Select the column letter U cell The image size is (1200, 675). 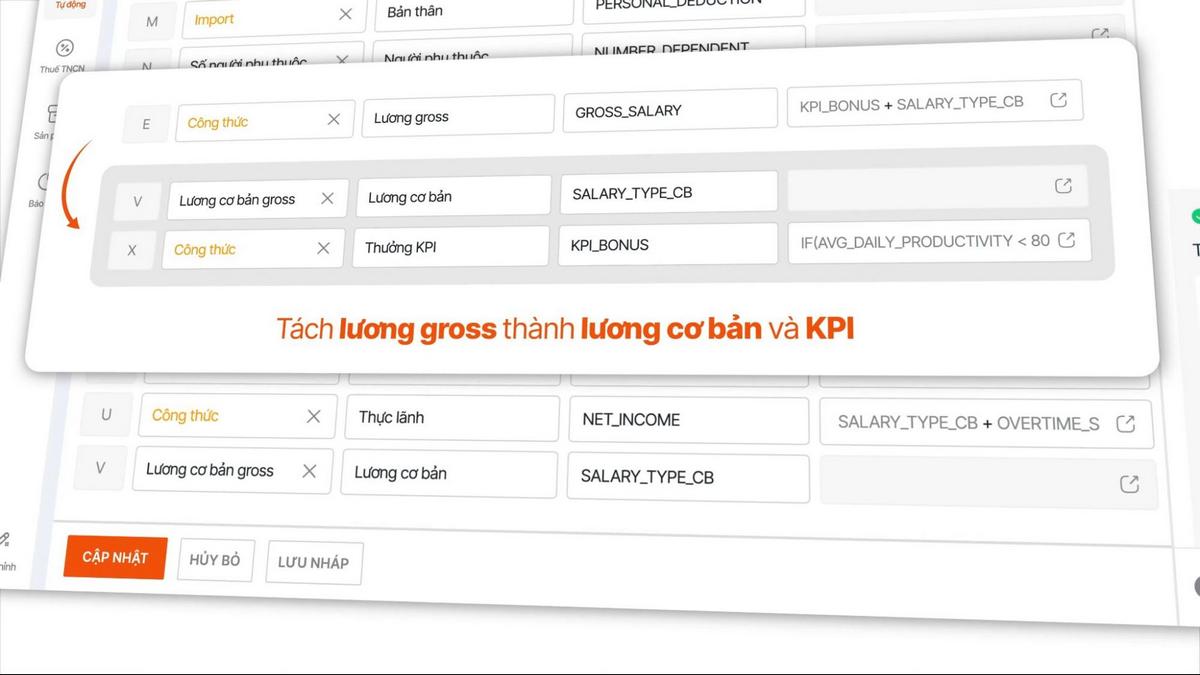(x=106, y=414)
